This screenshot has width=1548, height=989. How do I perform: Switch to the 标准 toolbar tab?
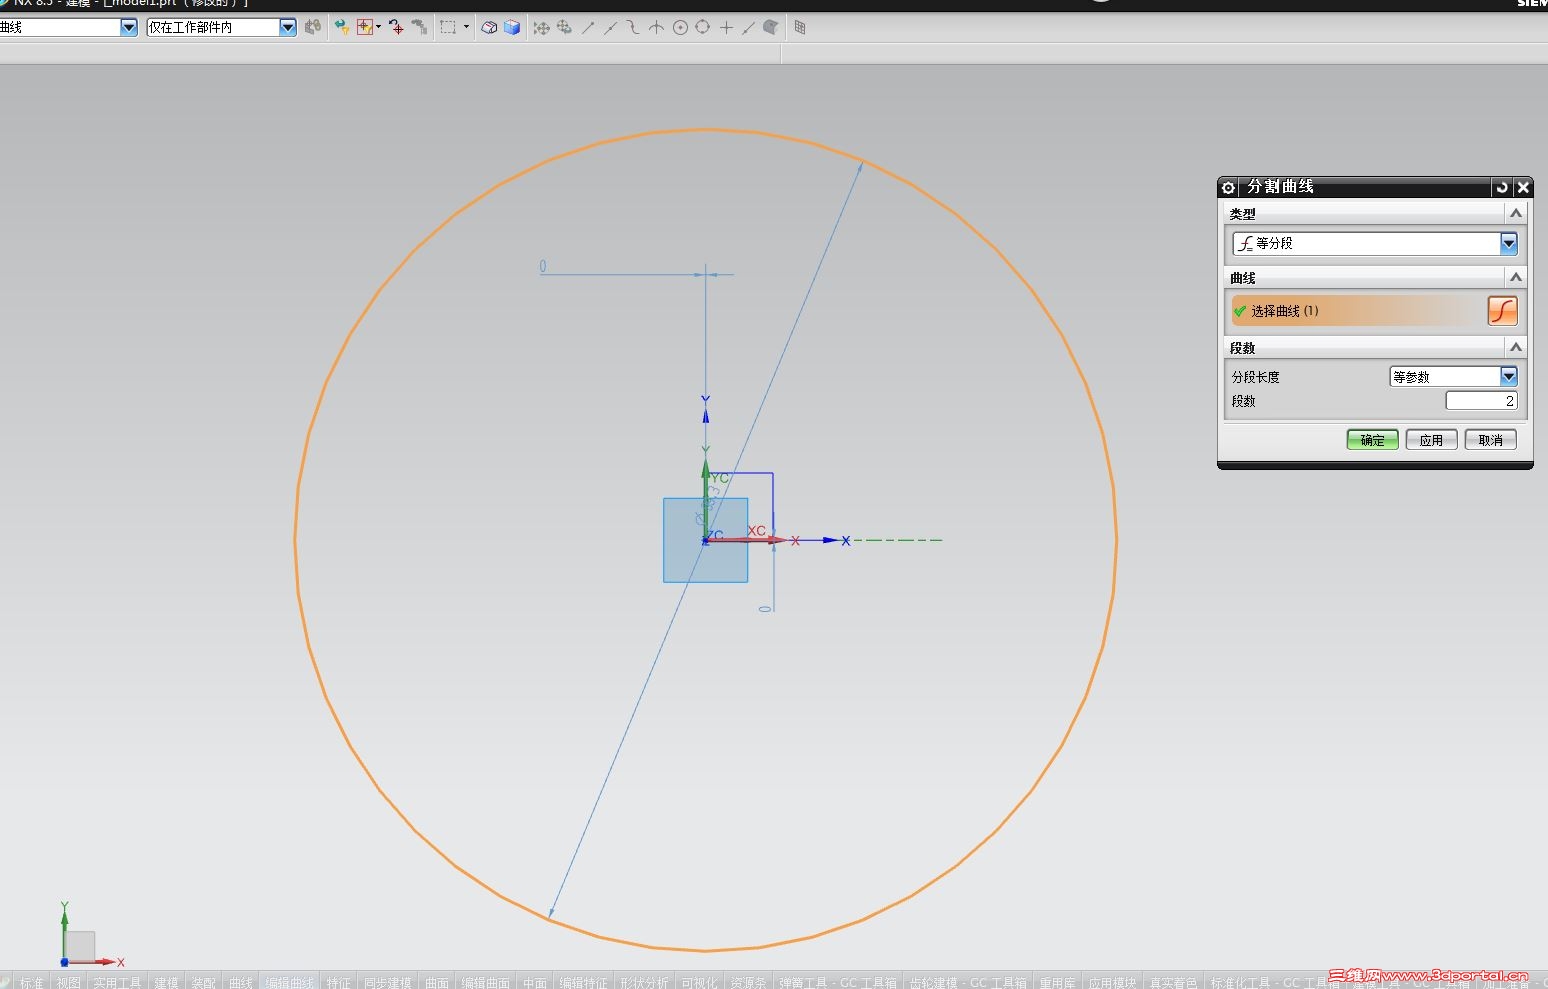tap(32, 982)
